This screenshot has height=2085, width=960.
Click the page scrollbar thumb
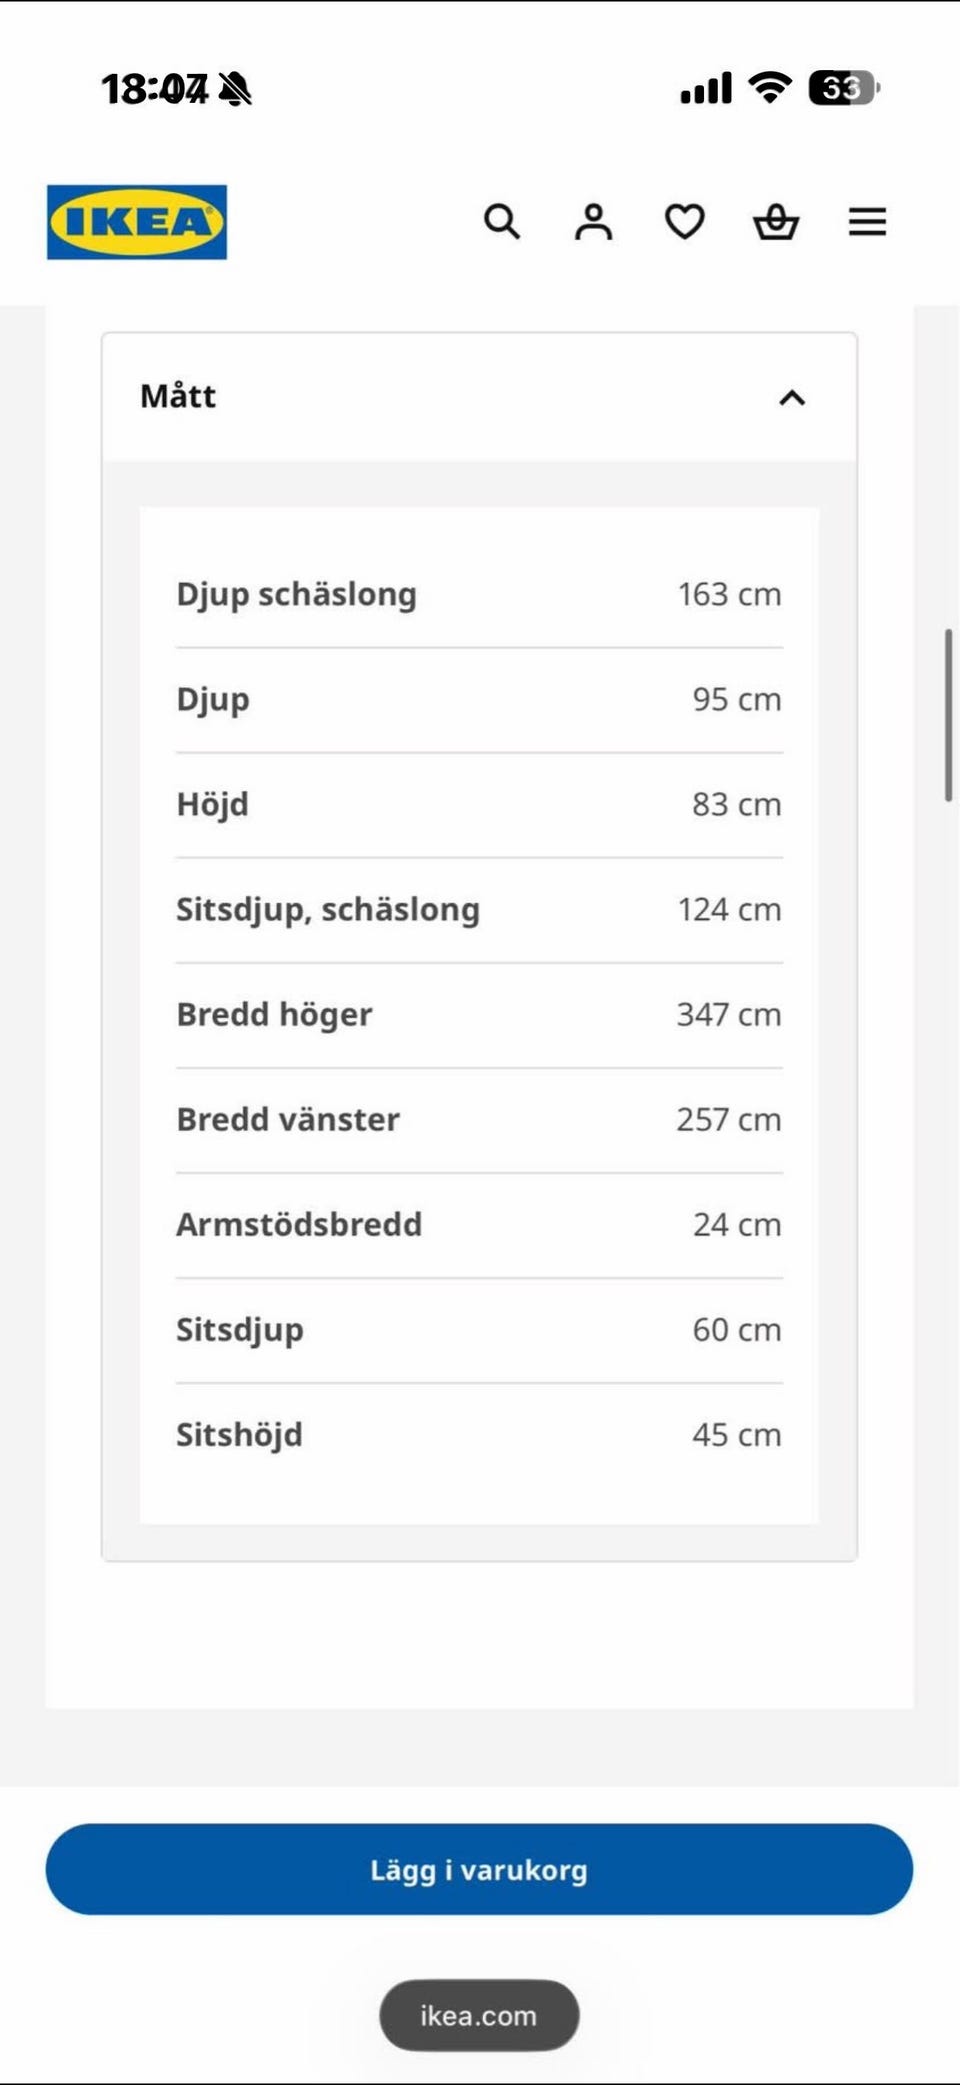948,715
